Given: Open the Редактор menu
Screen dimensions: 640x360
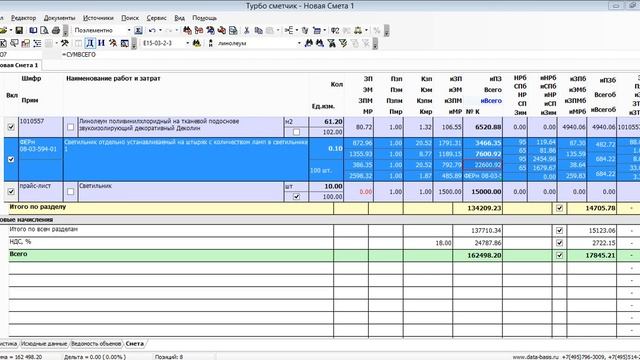Looking at the screenshot, I should click(x=23, y=18).
